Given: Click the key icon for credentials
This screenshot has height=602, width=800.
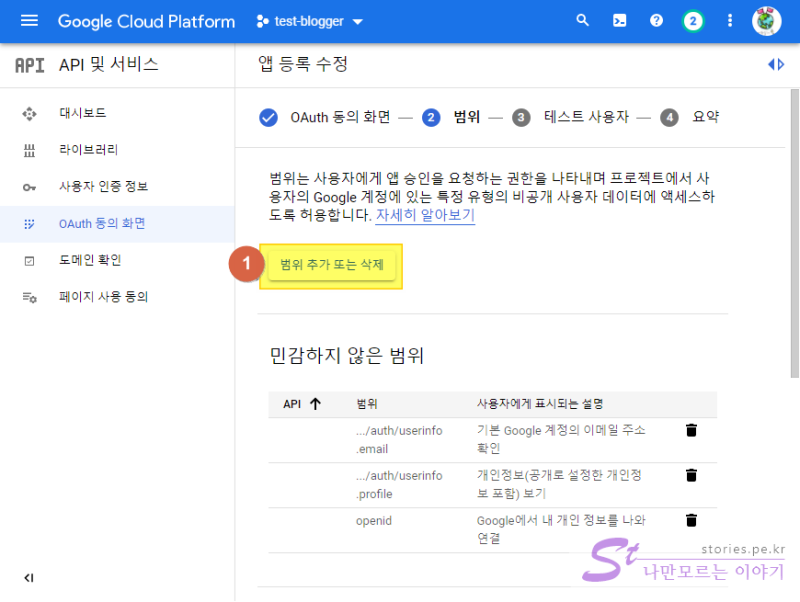Looking at the screenshot, I should click(x=29, y=187).
